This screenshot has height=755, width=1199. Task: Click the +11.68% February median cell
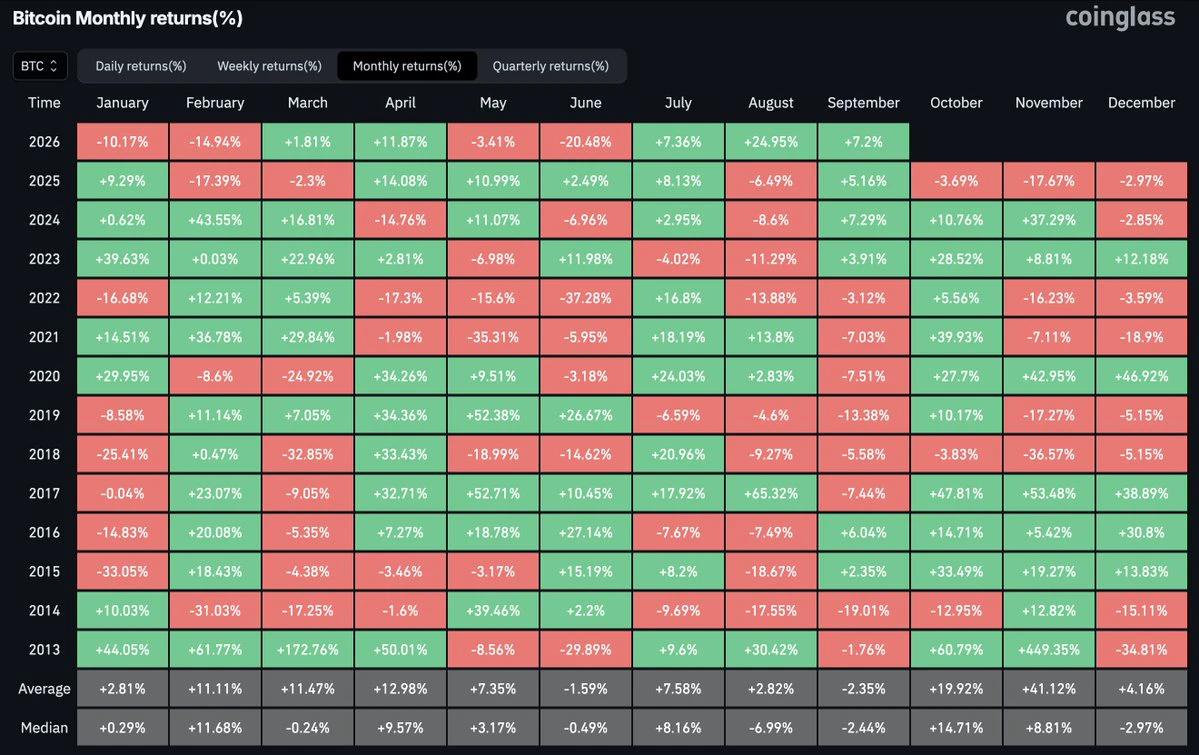click(215, 727)
